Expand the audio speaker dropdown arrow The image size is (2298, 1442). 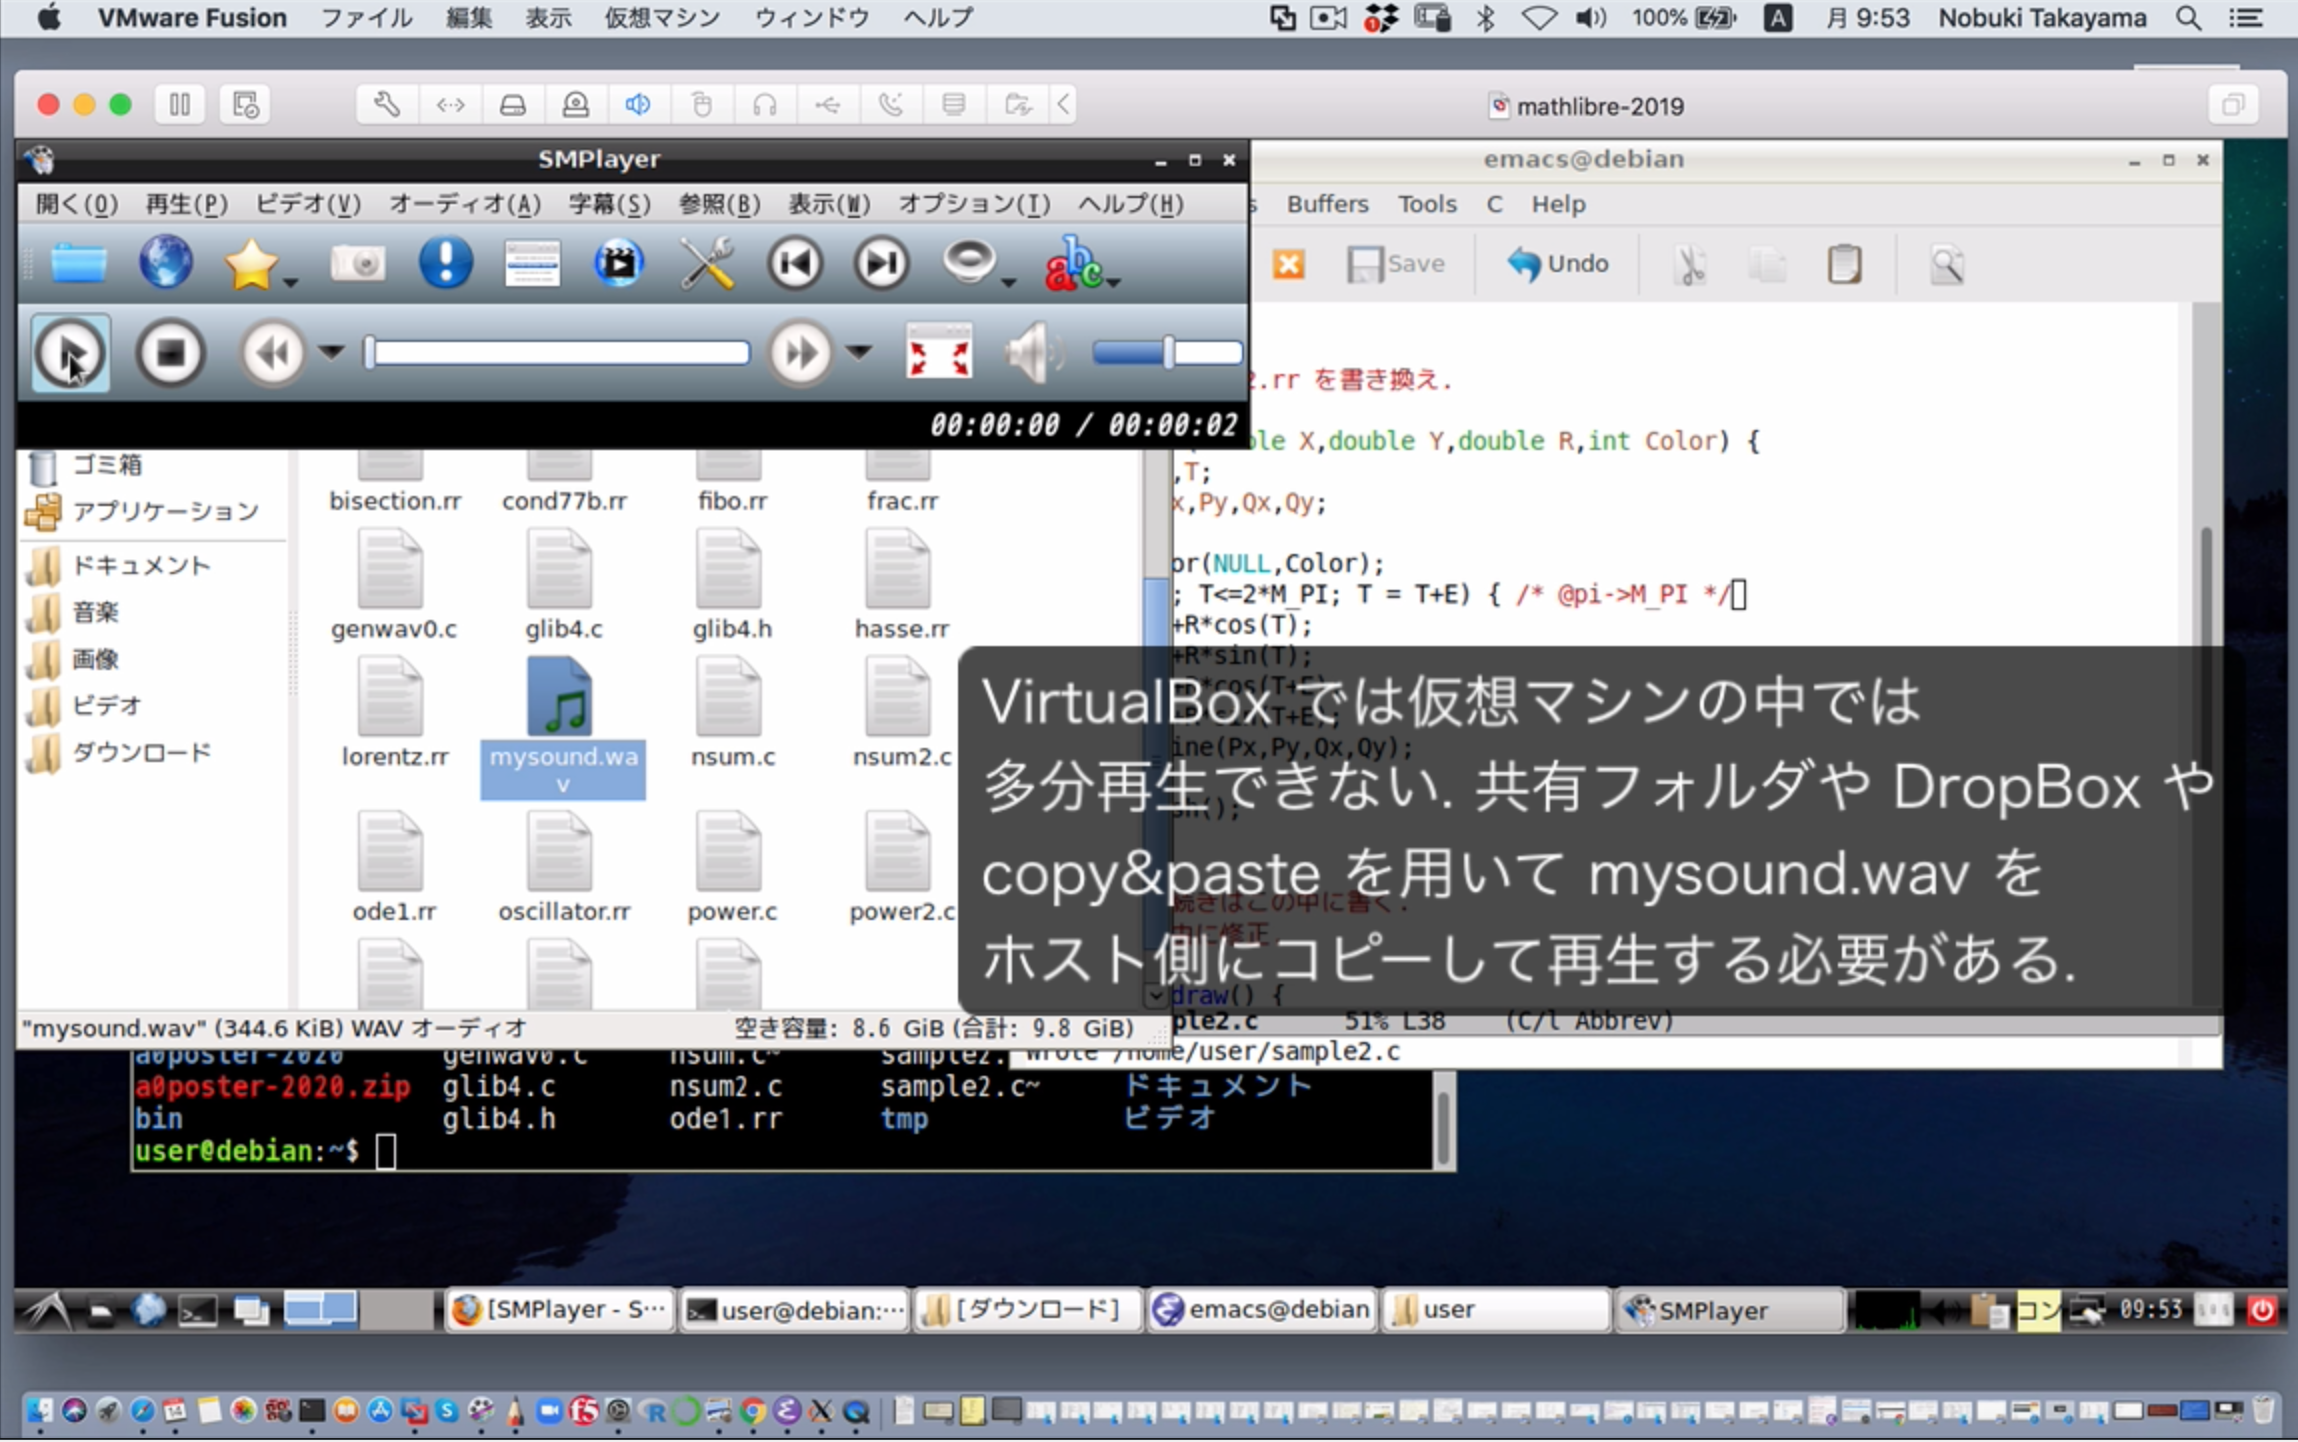1009,283
